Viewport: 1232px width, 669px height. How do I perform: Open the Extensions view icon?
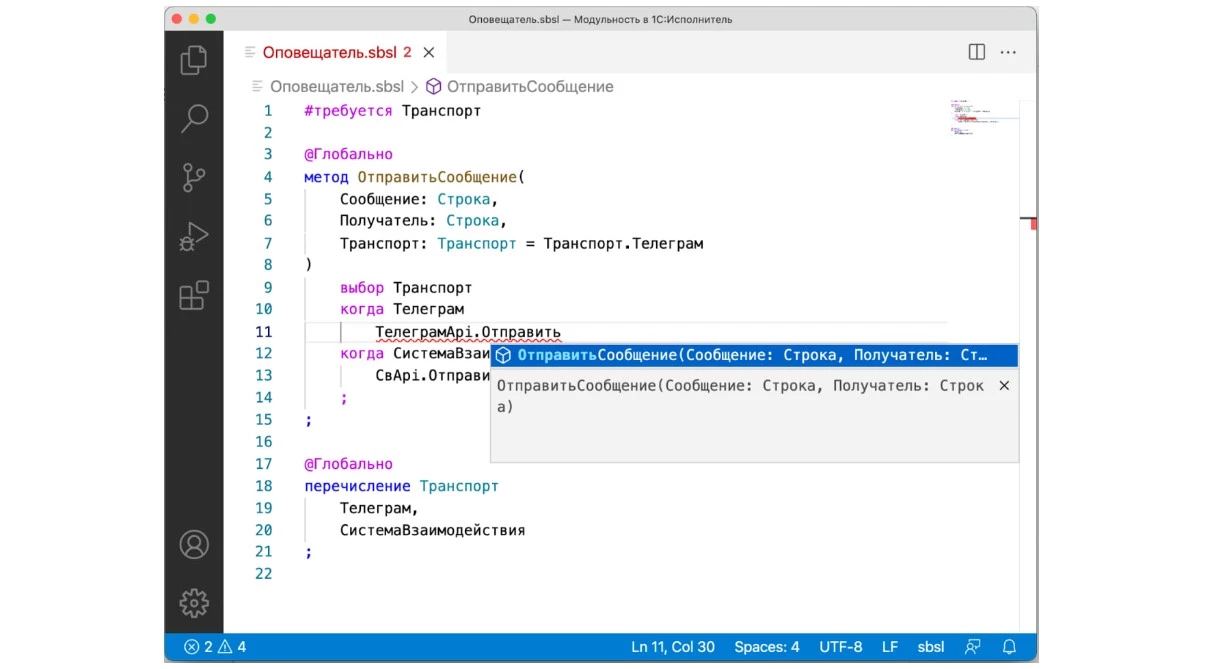point(194,296)
